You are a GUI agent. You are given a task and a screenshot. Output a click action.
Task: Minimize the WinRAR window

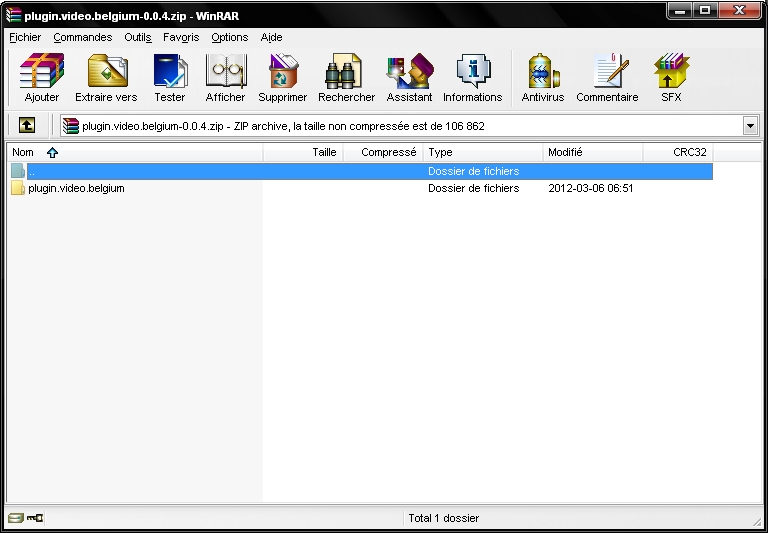pos(680,10)
